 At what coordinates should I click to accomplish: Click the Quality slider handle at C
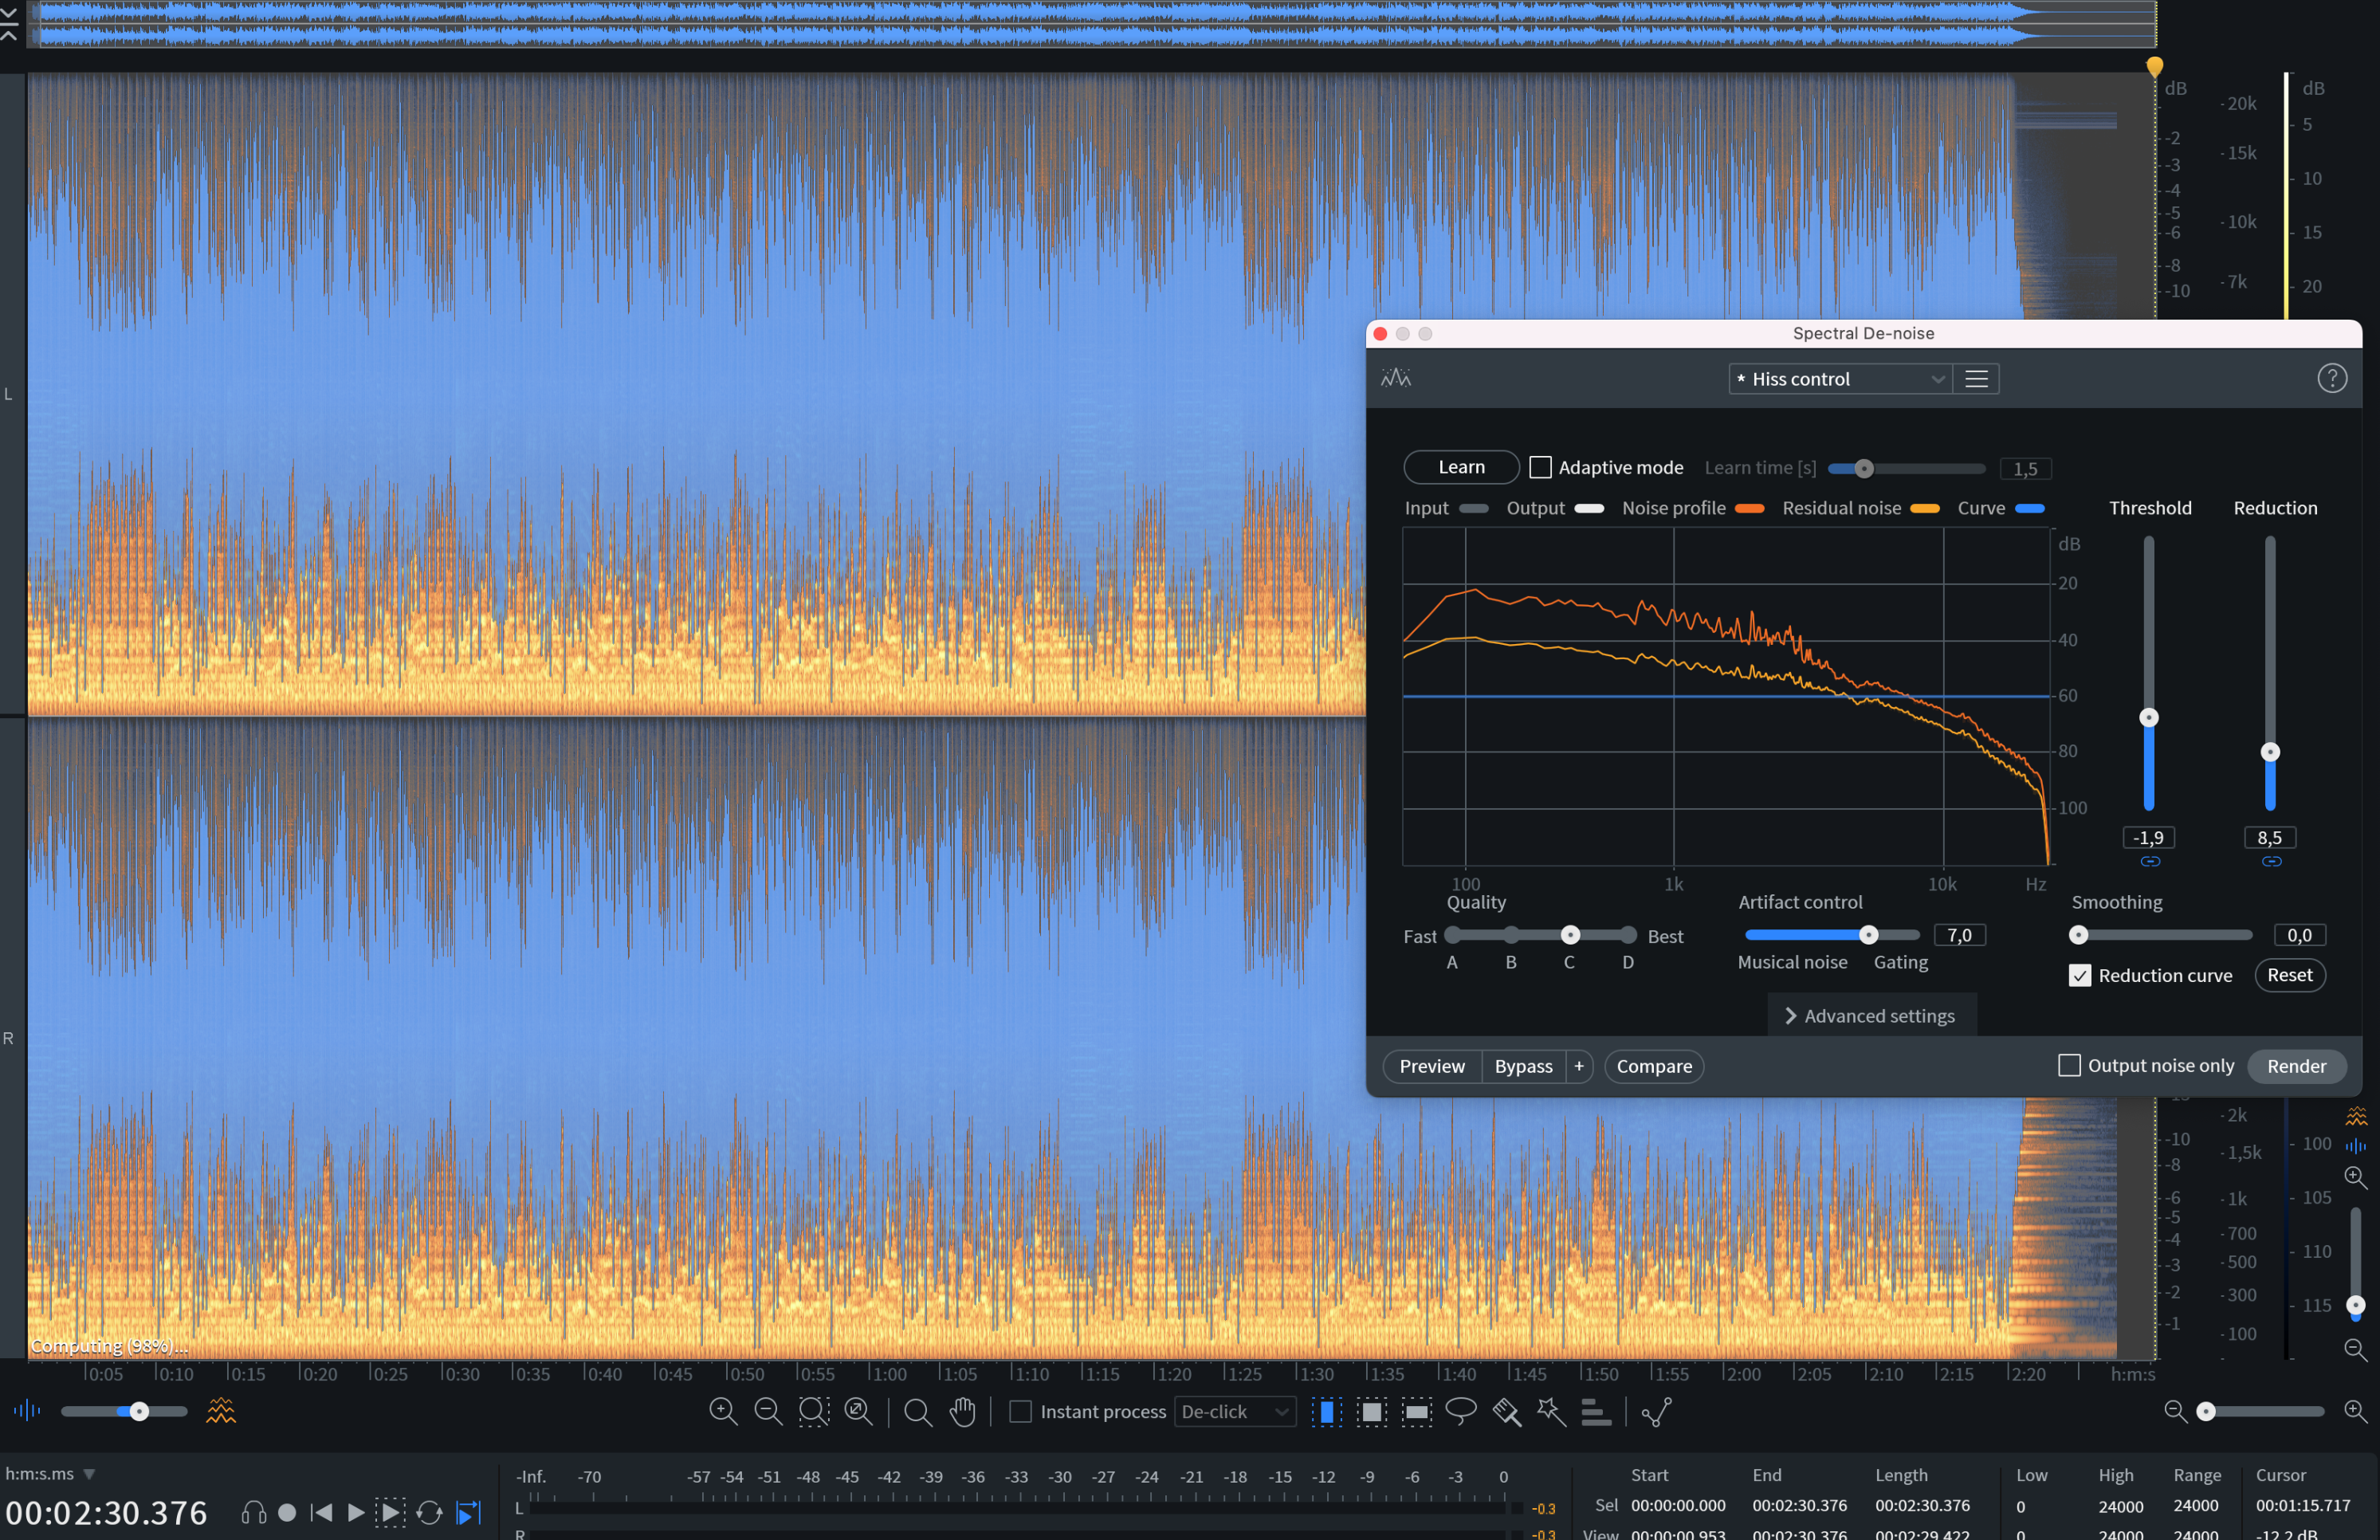pos(1570,935)
